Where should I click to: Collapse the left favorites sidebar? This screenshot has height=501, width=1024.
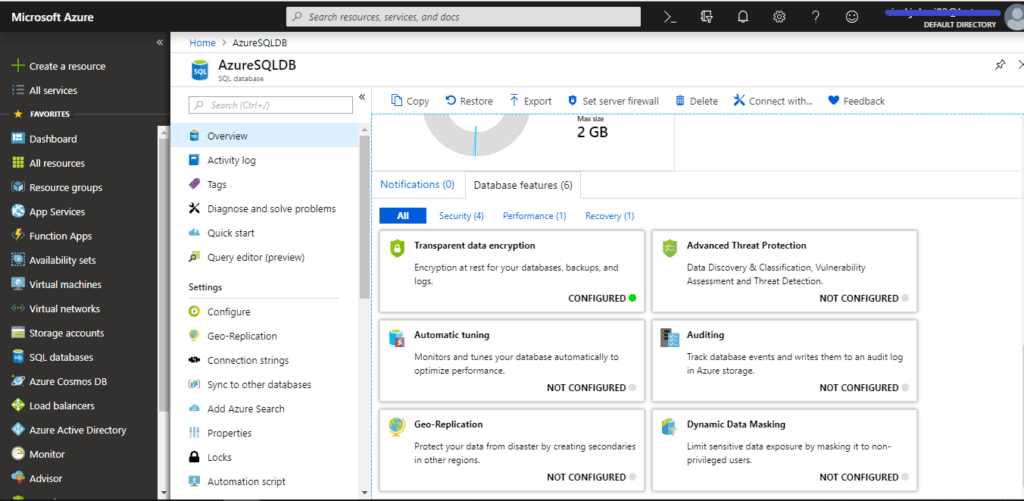(159, 42)
